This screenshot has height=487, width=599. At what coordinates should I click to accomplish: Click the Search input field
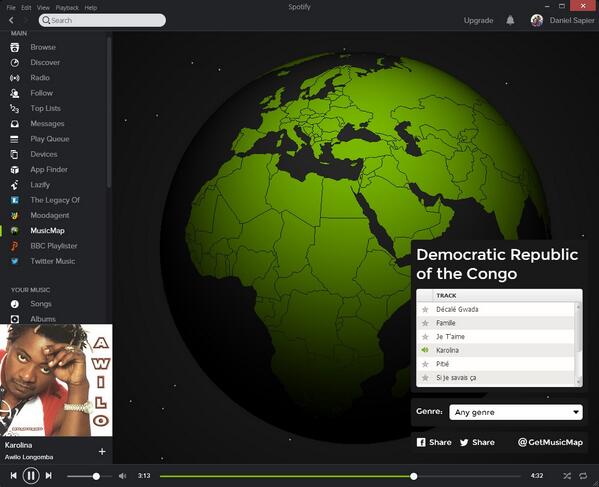pos(102,20)
